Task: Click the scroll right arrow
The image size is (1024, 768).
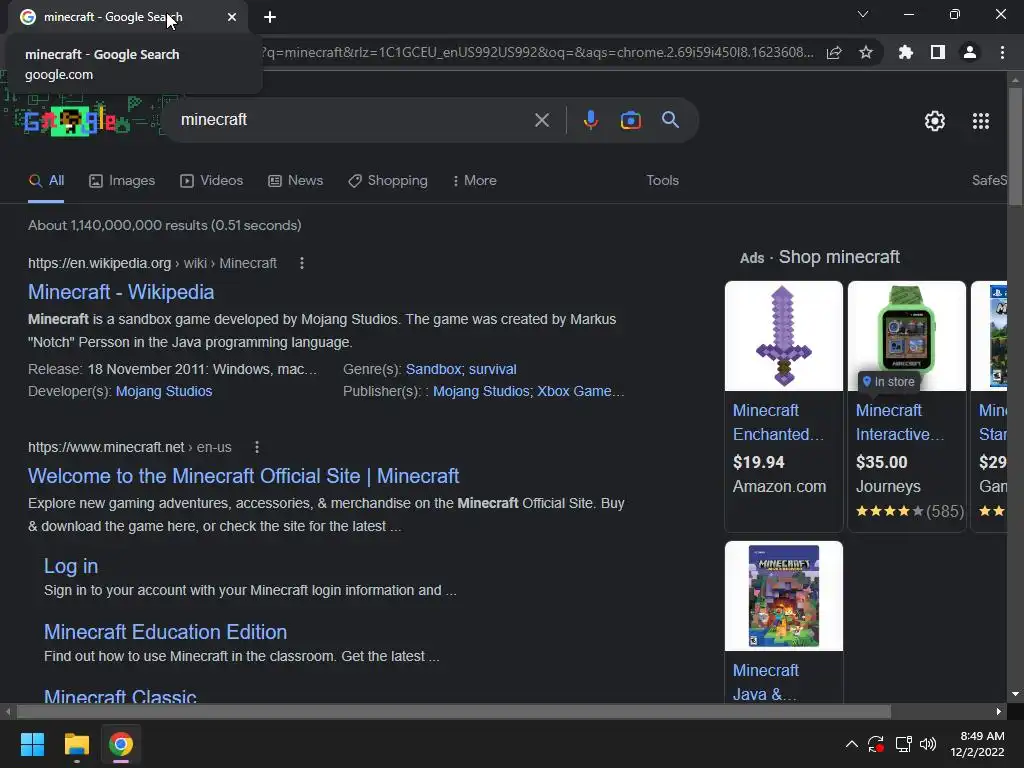Action: pos(999,712)
